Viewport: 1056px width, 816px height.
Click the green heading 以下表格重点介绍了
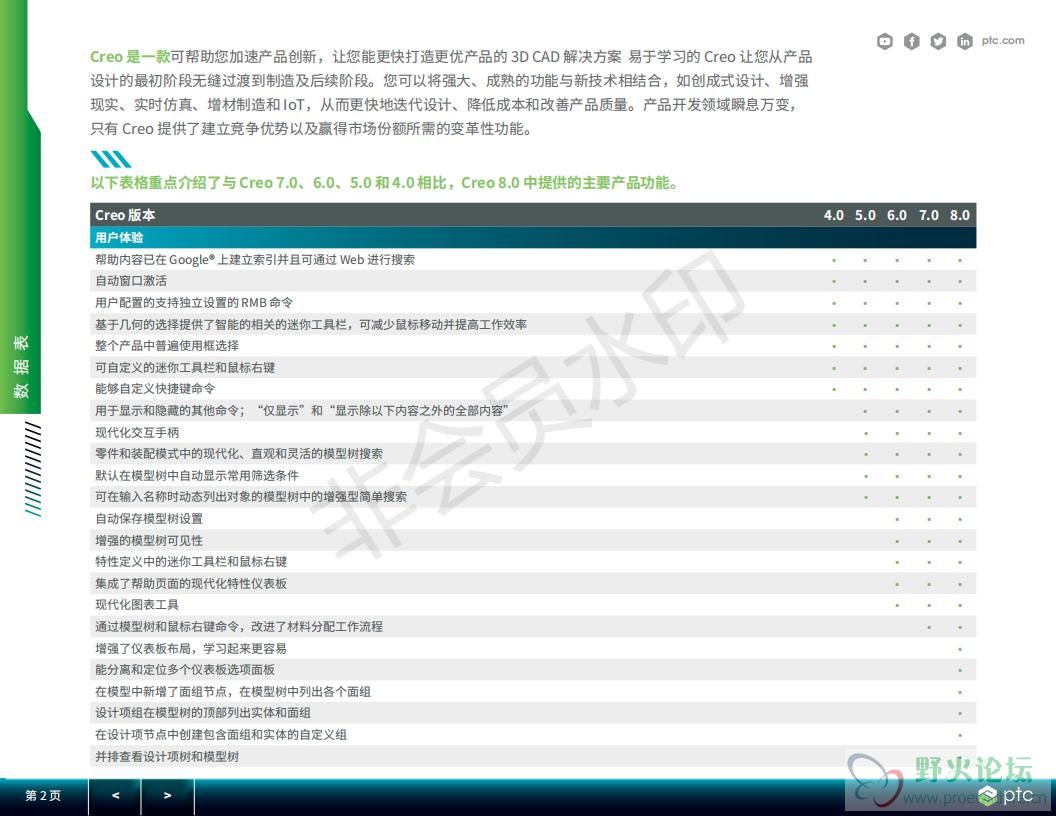click(x=385, y=182)
